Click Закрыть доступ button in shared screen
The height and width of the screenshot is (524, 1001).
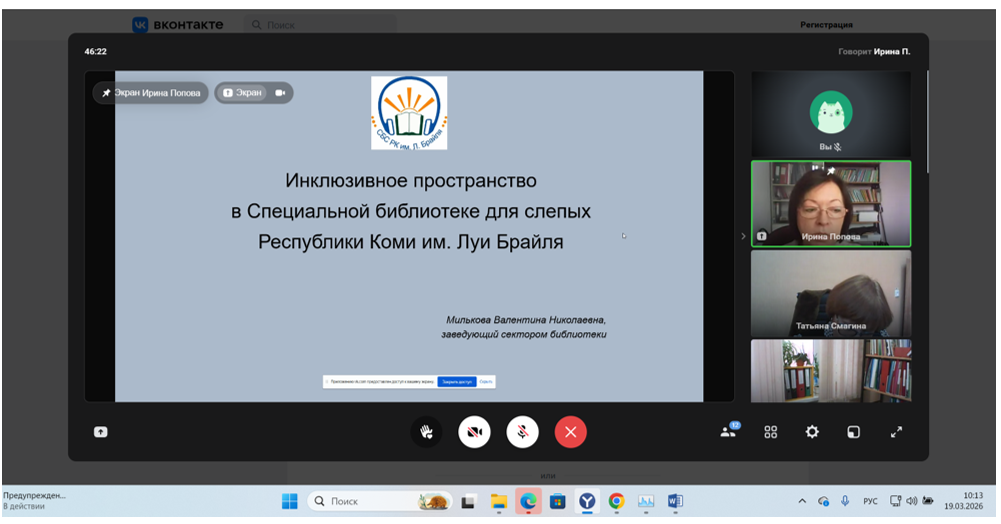[x=457, y=382]
